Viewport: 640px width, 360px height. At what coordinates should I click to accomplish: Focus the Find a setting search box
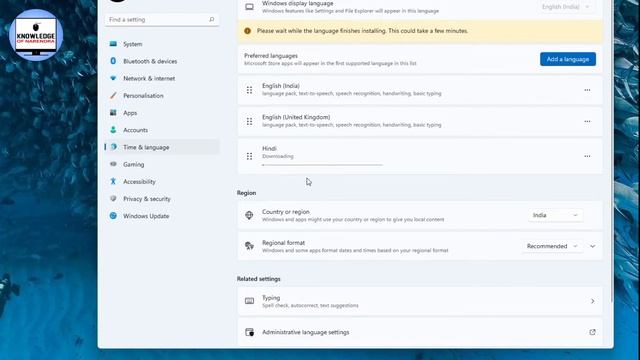click(x=162, y=20)
